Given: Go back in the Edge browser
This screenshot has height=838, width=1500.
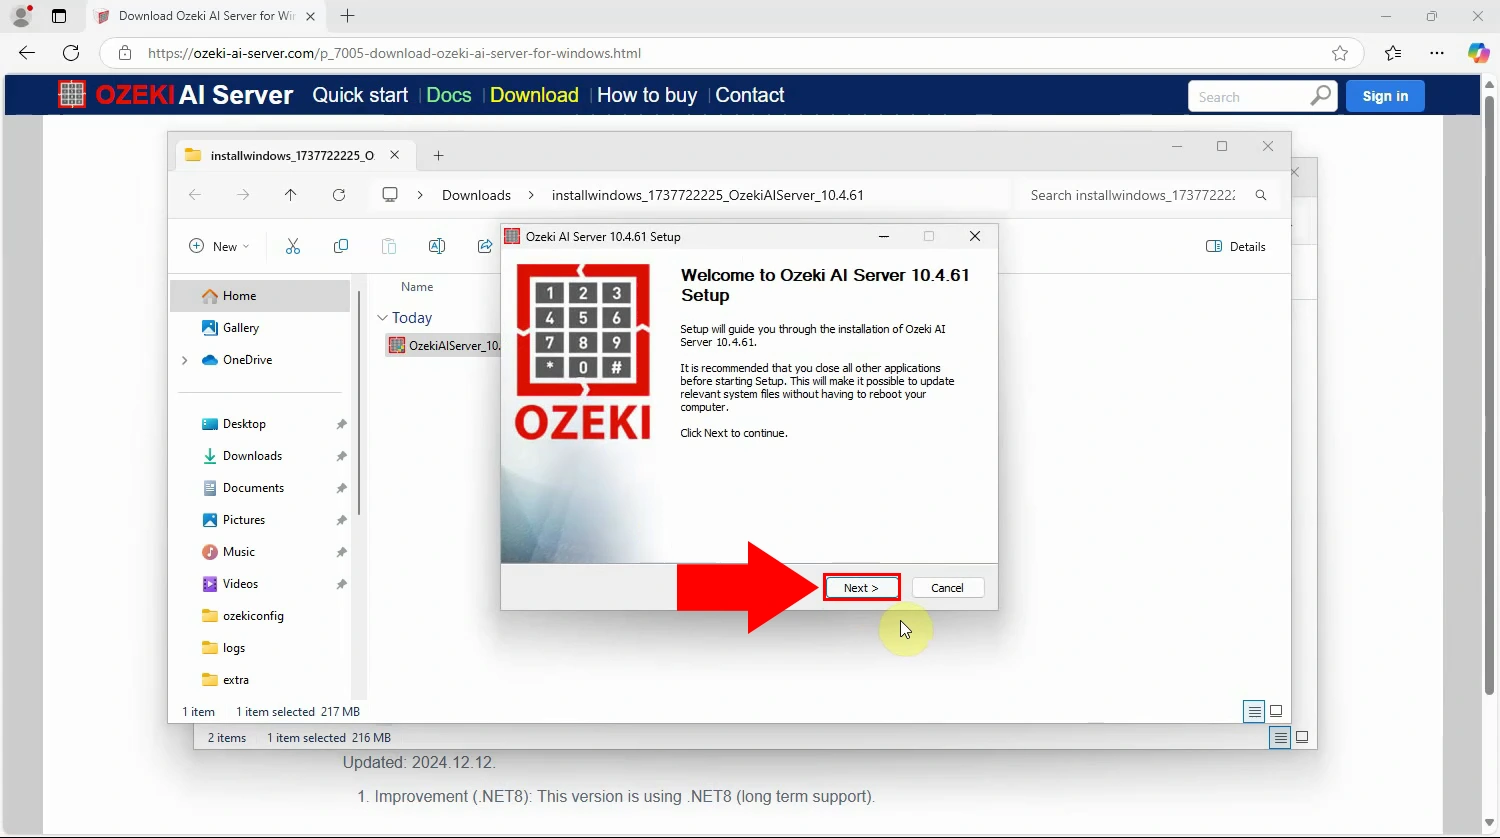Looking at the screenshot, I should coord(27,53).
